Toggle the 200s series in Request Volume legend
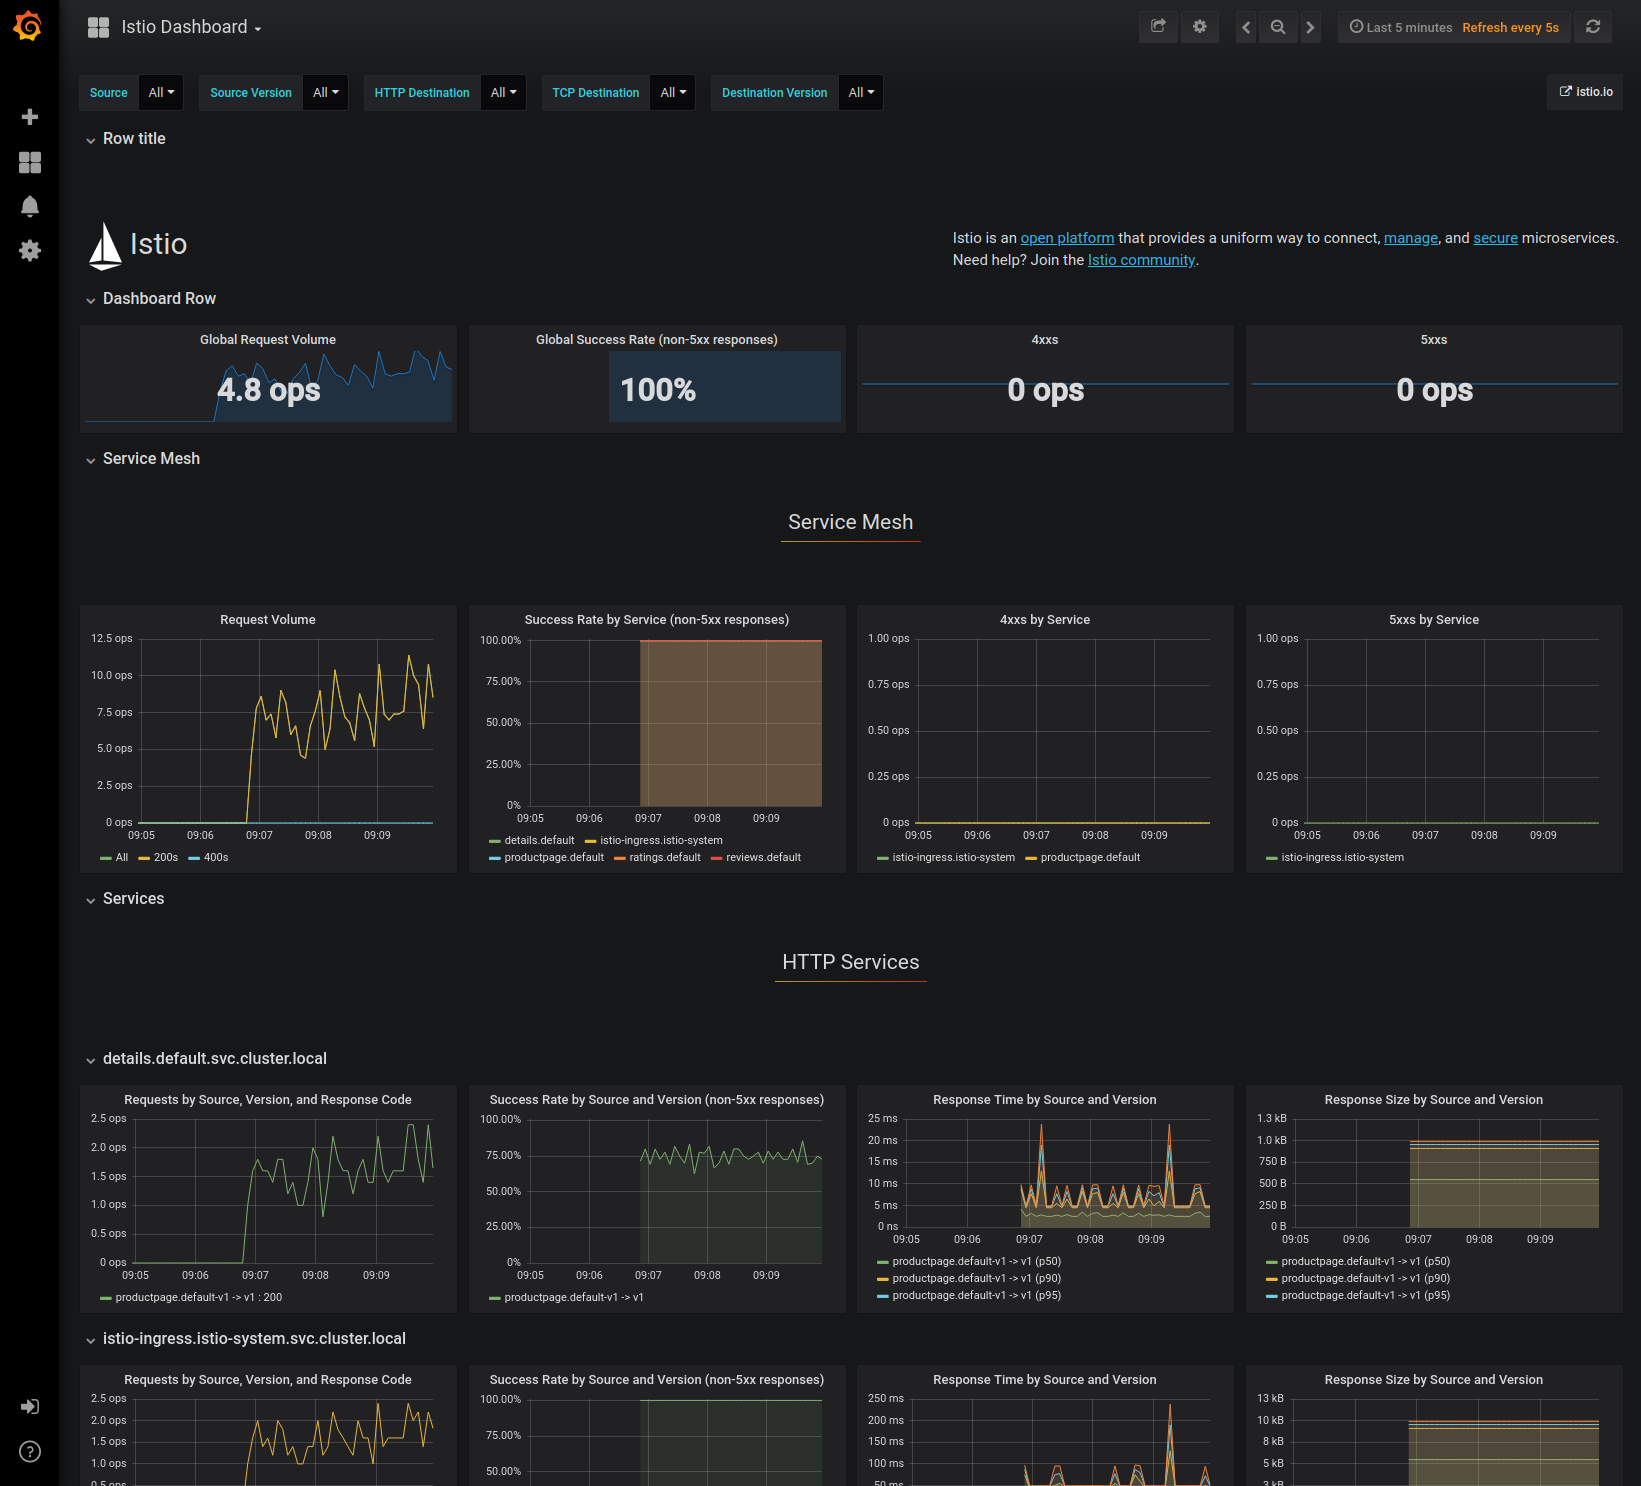Image resolution: width=1641 pixels, height=1486 pixels. [x=166, y=858]
